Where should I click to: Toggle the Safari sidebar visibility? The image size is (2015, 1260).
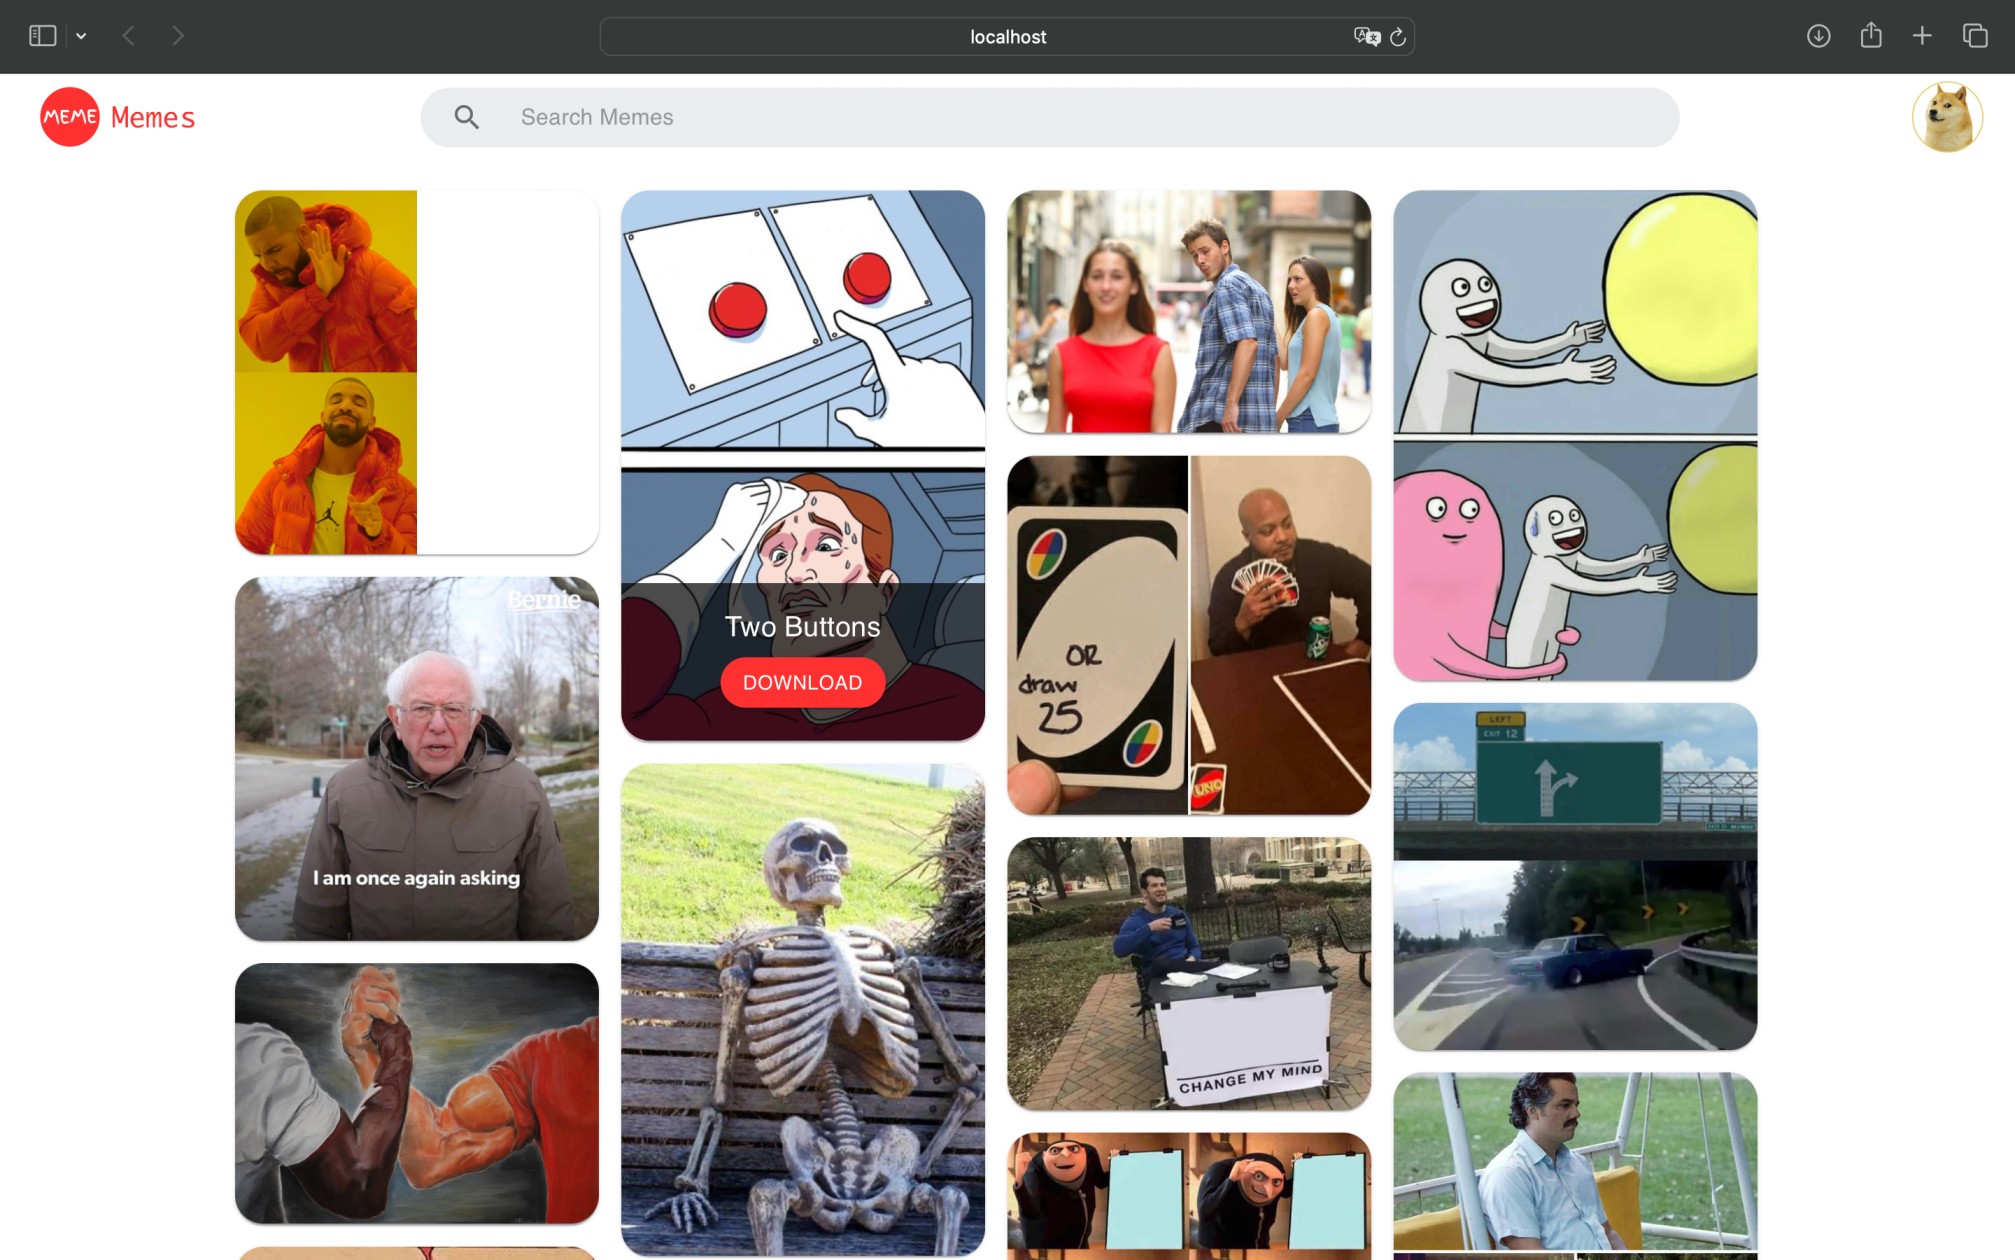(42, 34)
